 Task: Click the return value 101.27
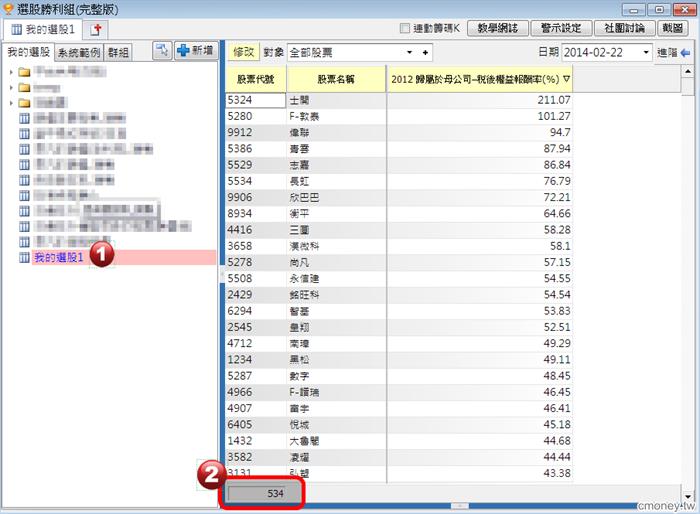554,116
